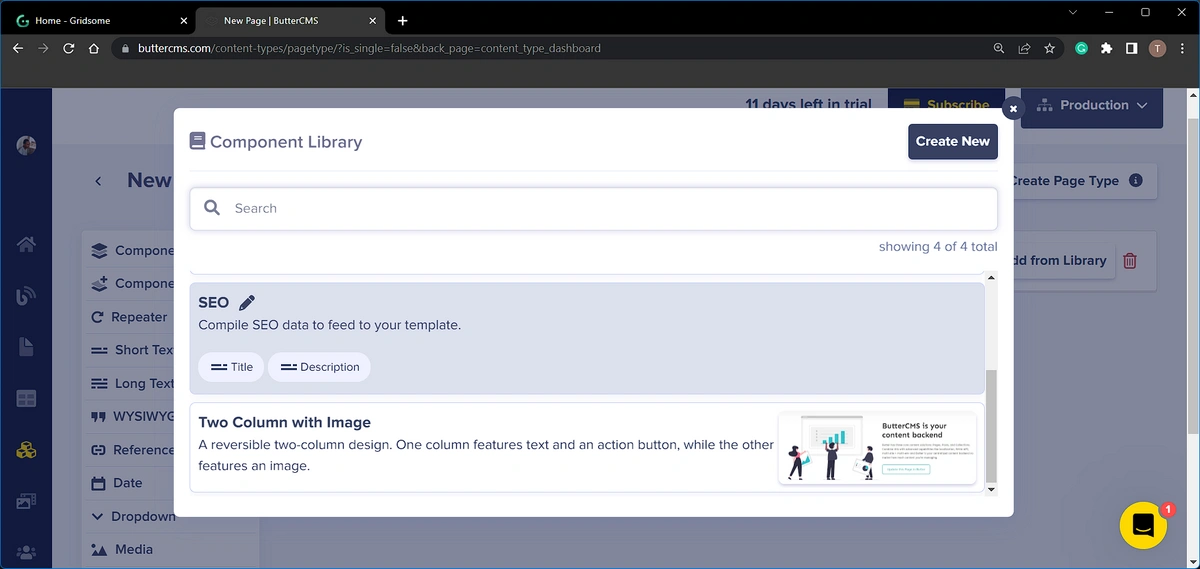
Task: Select the Date field type
Action: pyautogui.click(x=117, y=482)
